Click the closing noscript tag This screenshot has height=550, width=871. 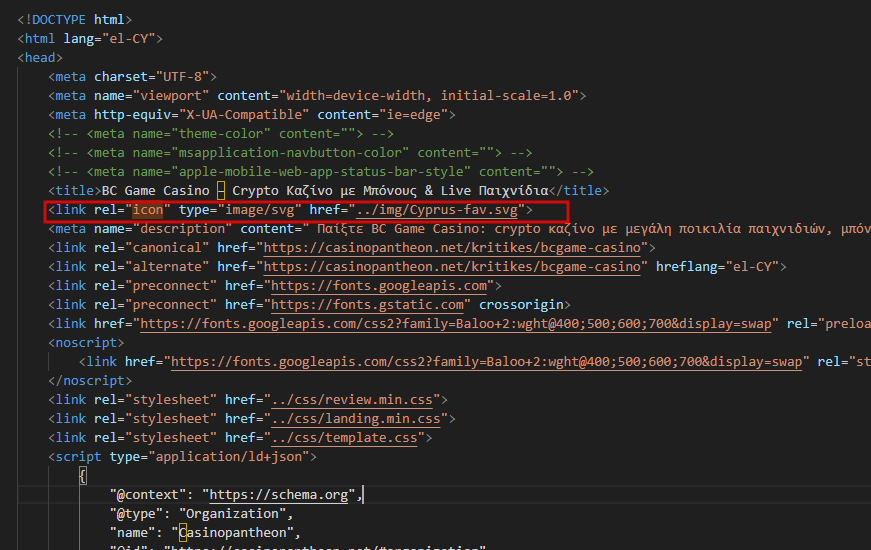click(90, 381)
